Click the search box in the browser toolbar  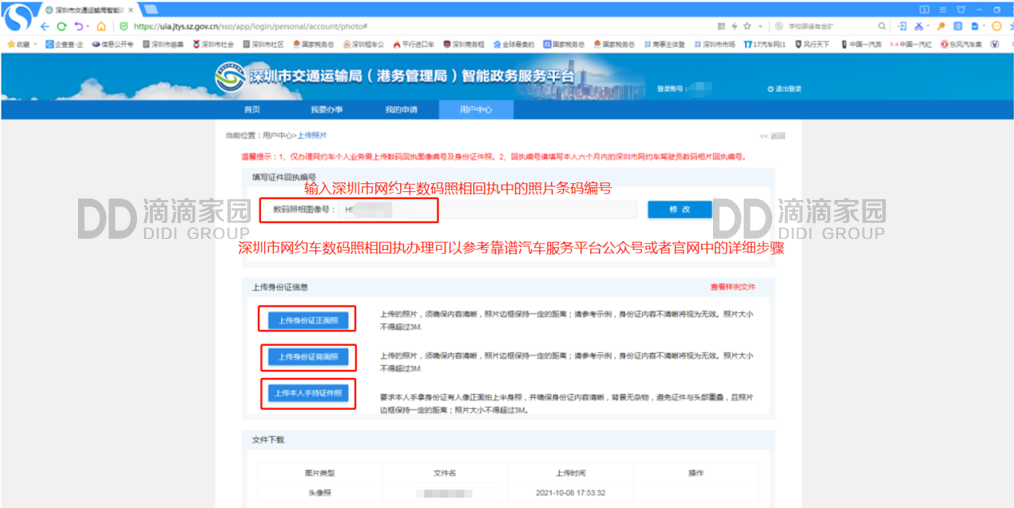pos(831,26)
